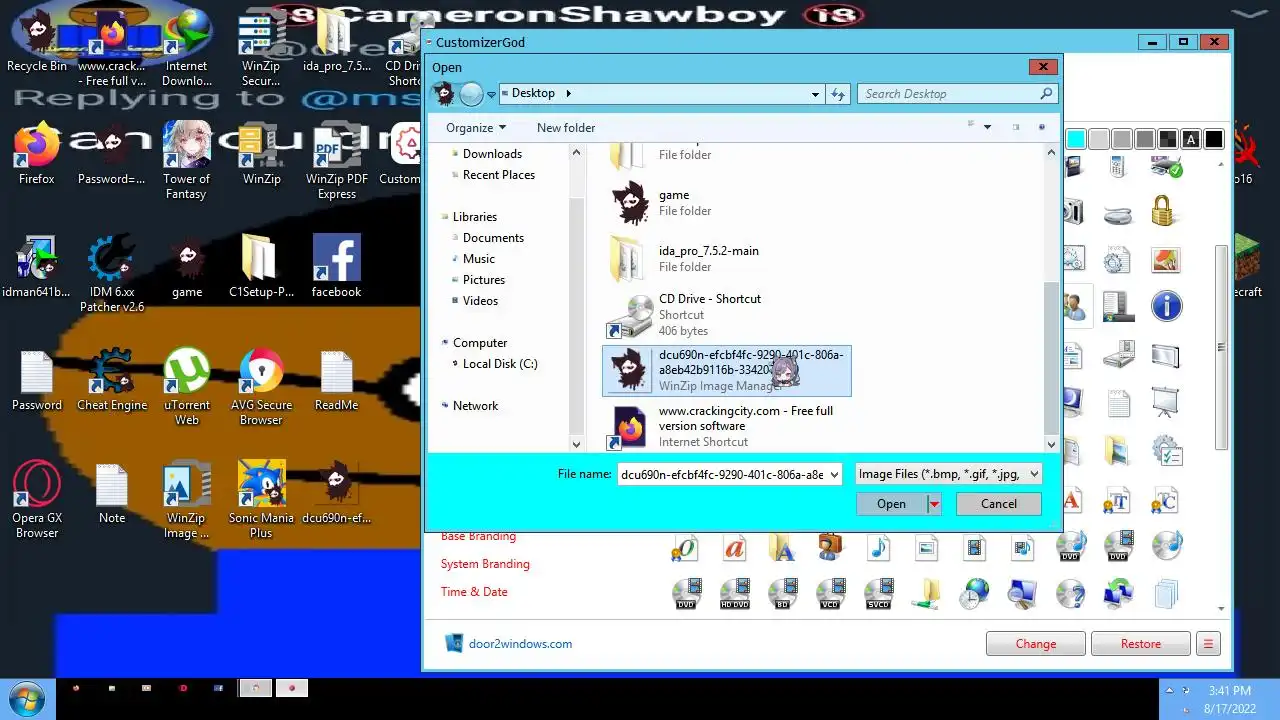1280x720 pixels.
Task: Cancel the Open dialog
Action: 998,504
